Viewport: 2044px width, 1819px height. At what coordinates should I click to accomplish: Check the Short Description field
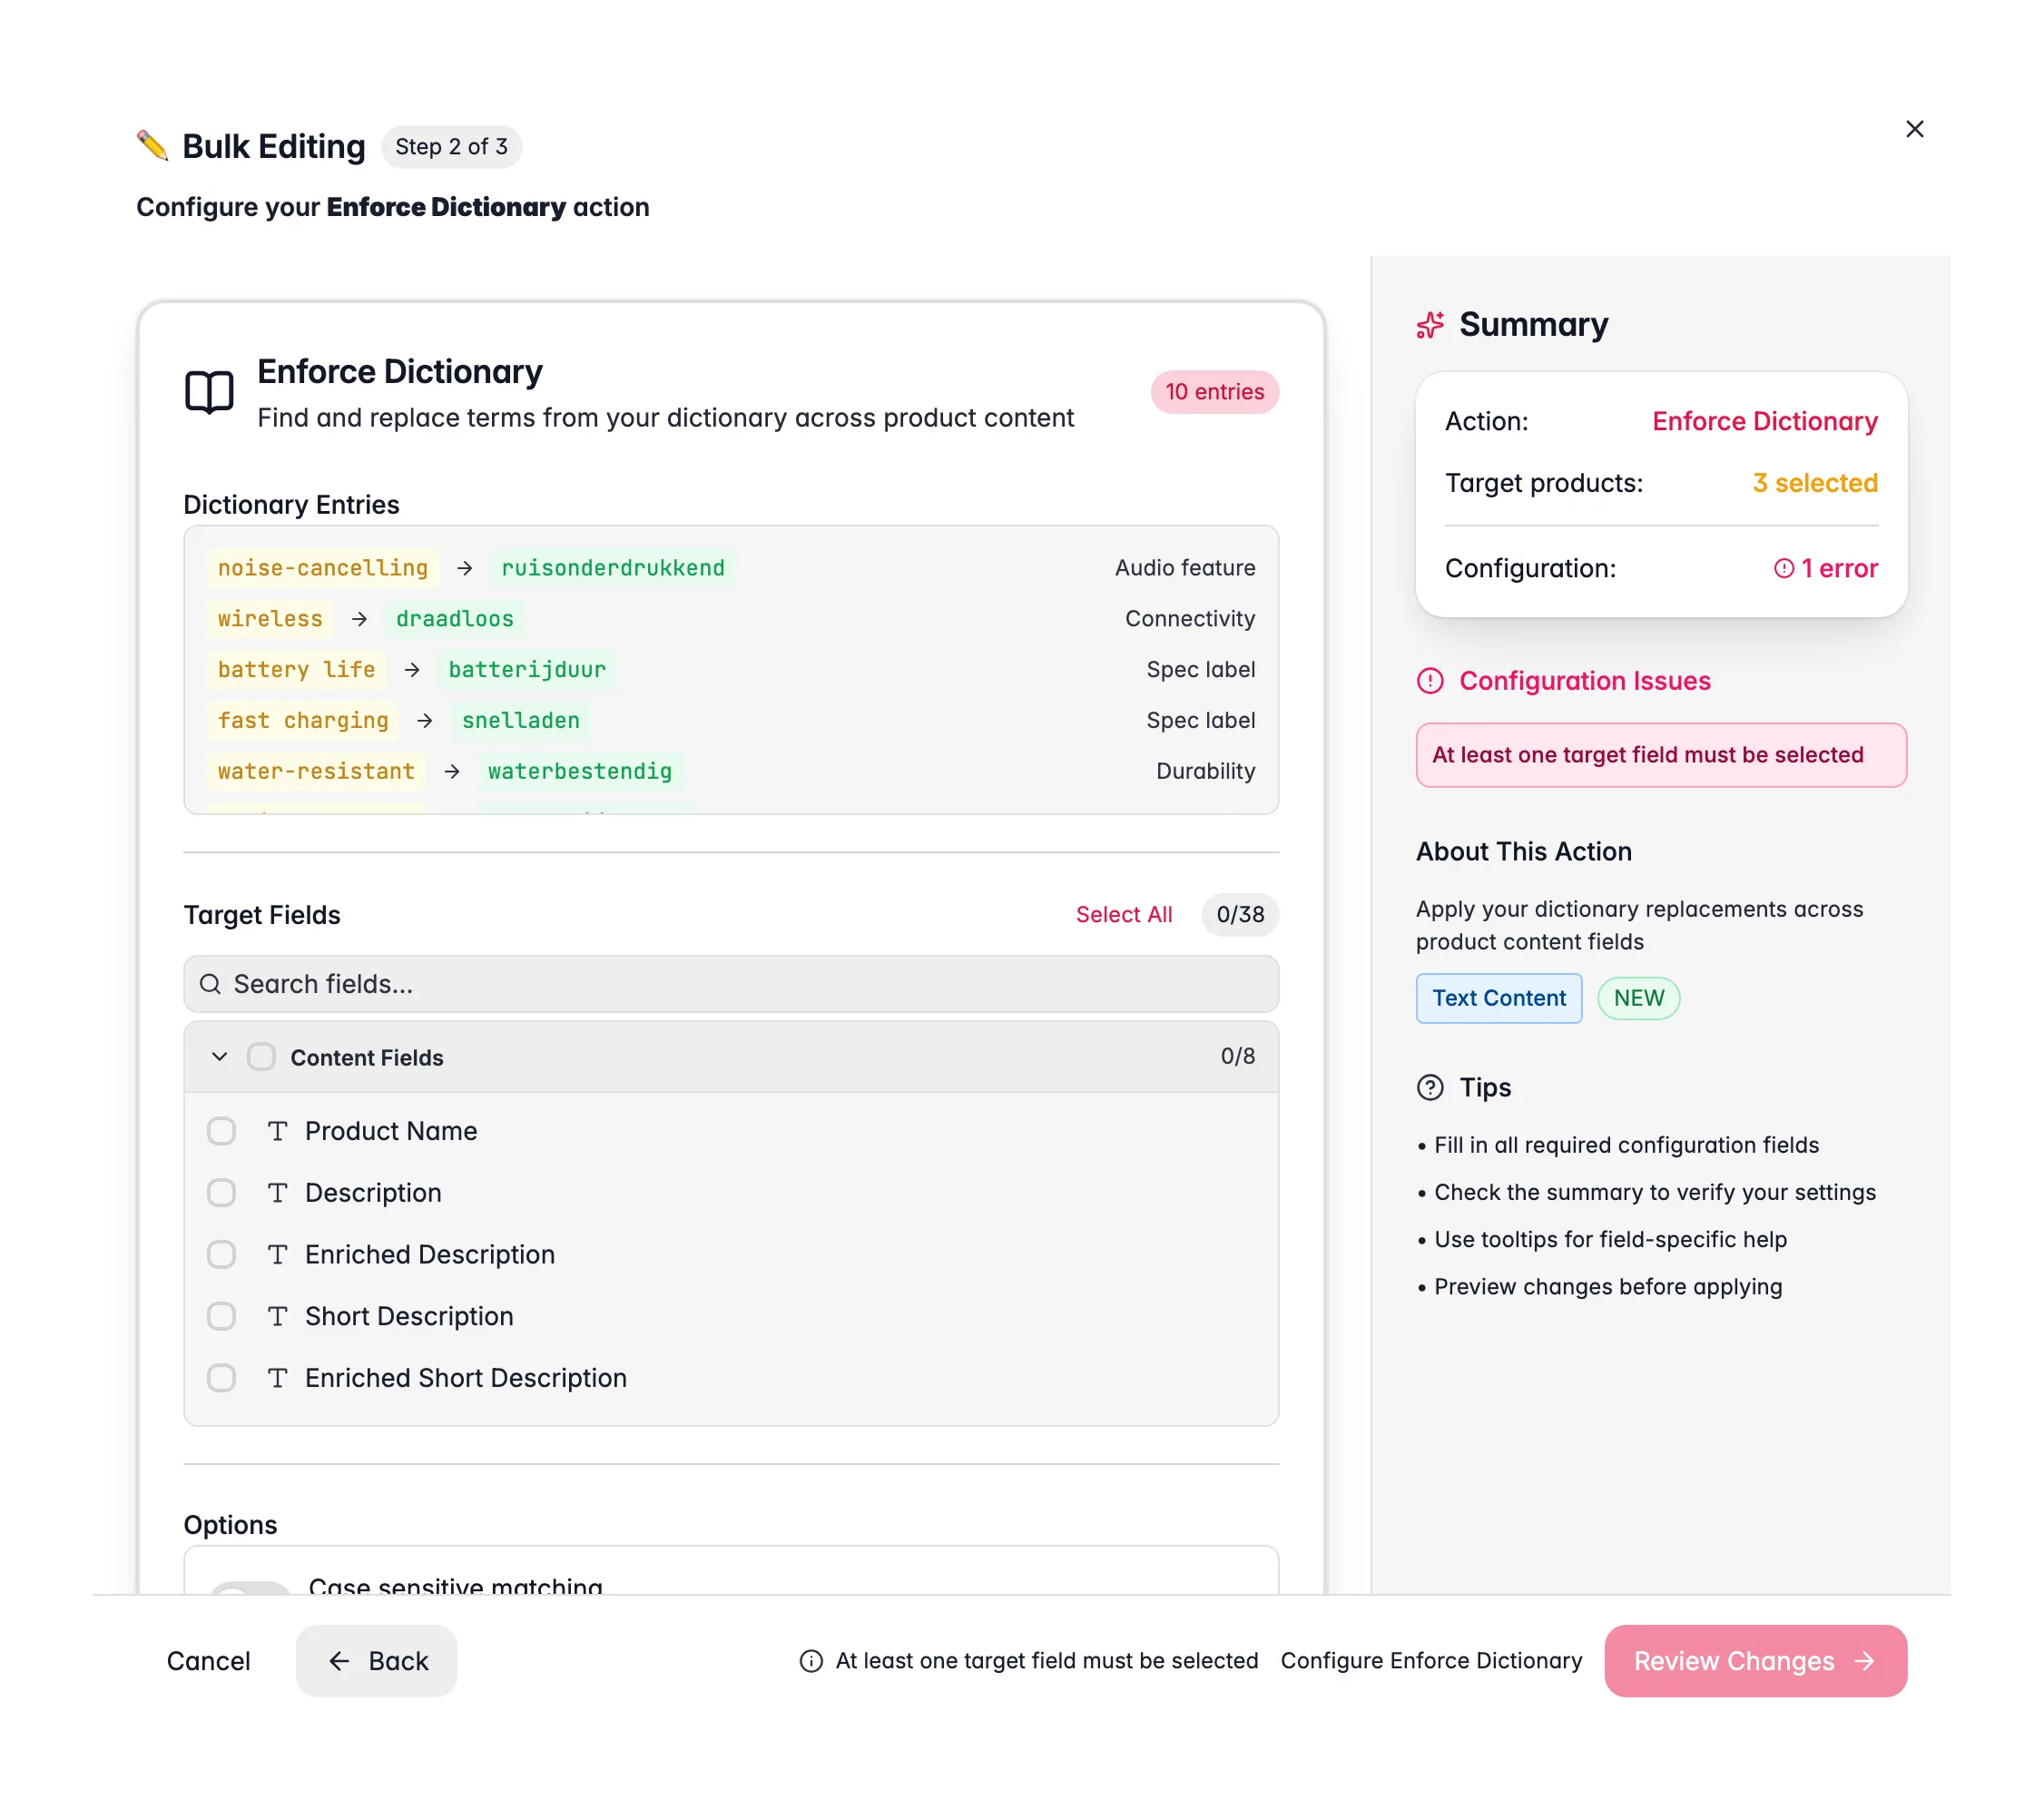tap(221, 1316)
